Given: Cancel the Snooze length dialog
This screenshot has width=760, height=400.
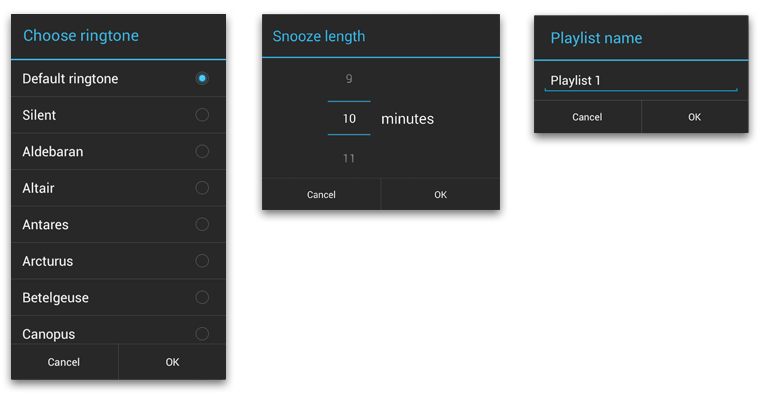Looking at the screenshot, I should (321, 195).
